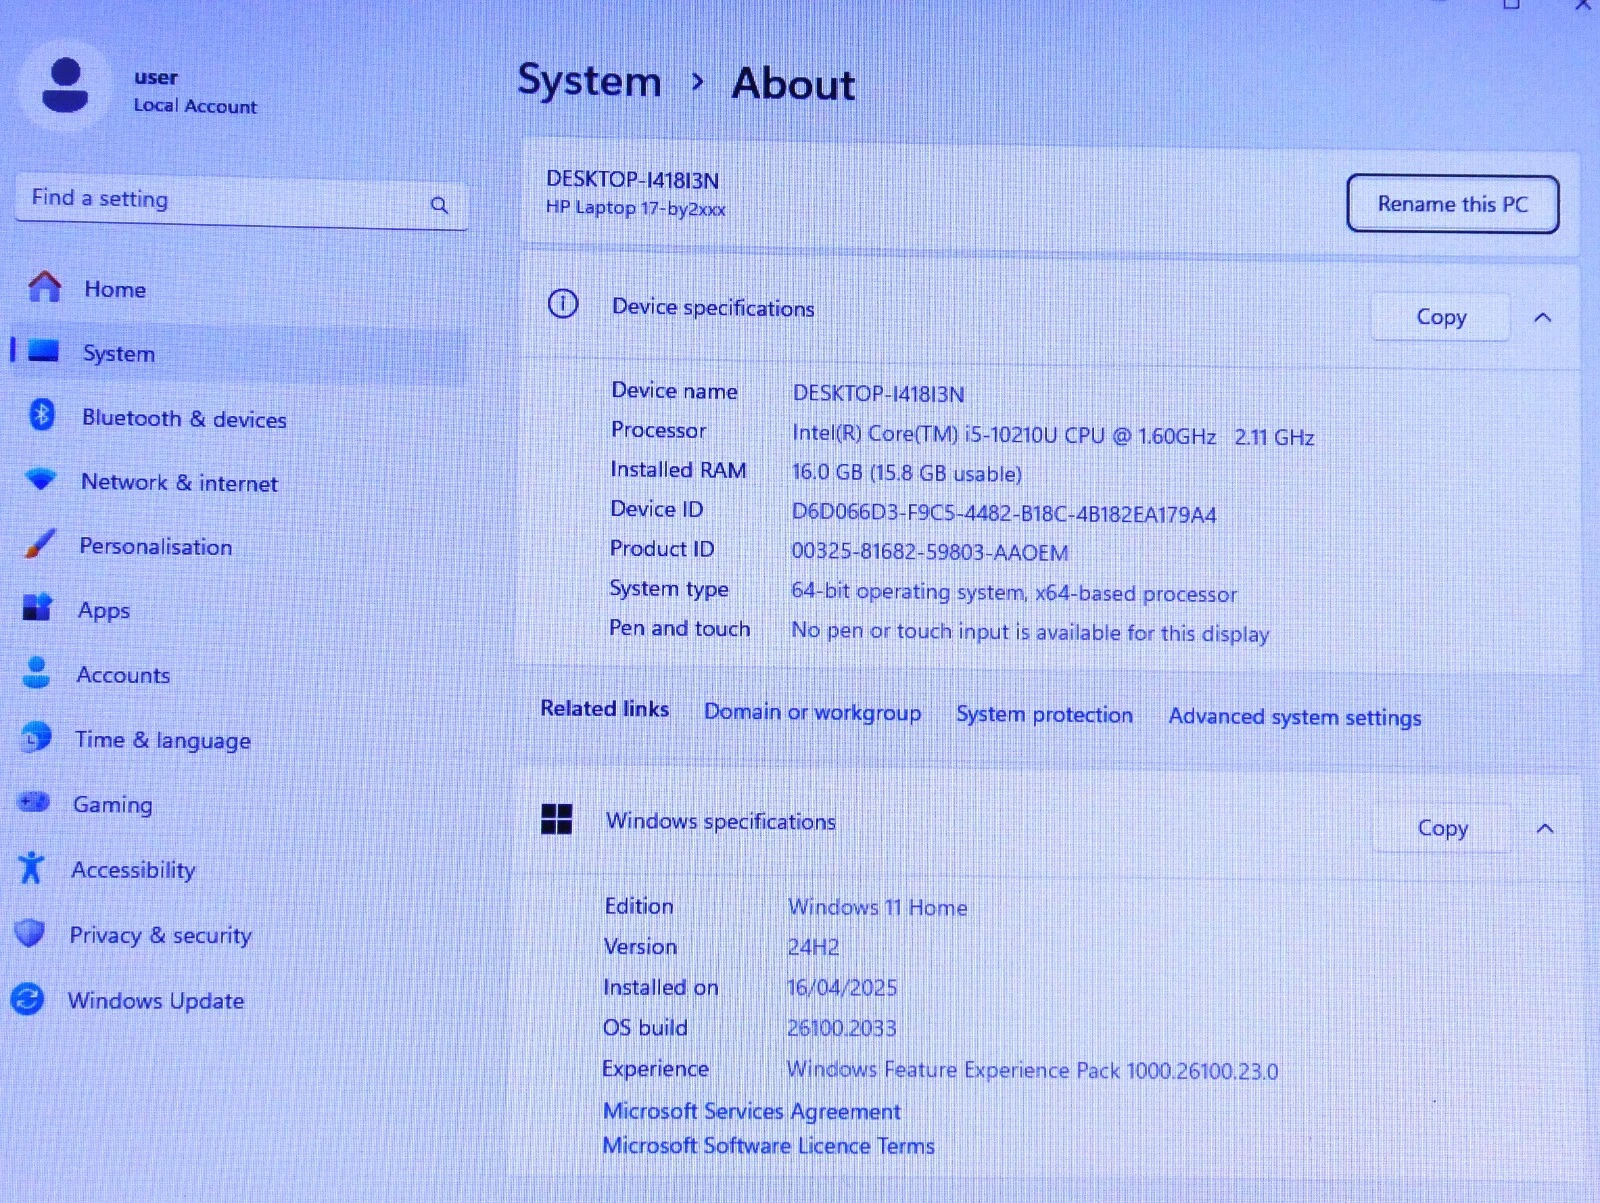Screen dimensions: 1600x1203
Task: Click the Privacy shield icon
Action: coord(30,933)
